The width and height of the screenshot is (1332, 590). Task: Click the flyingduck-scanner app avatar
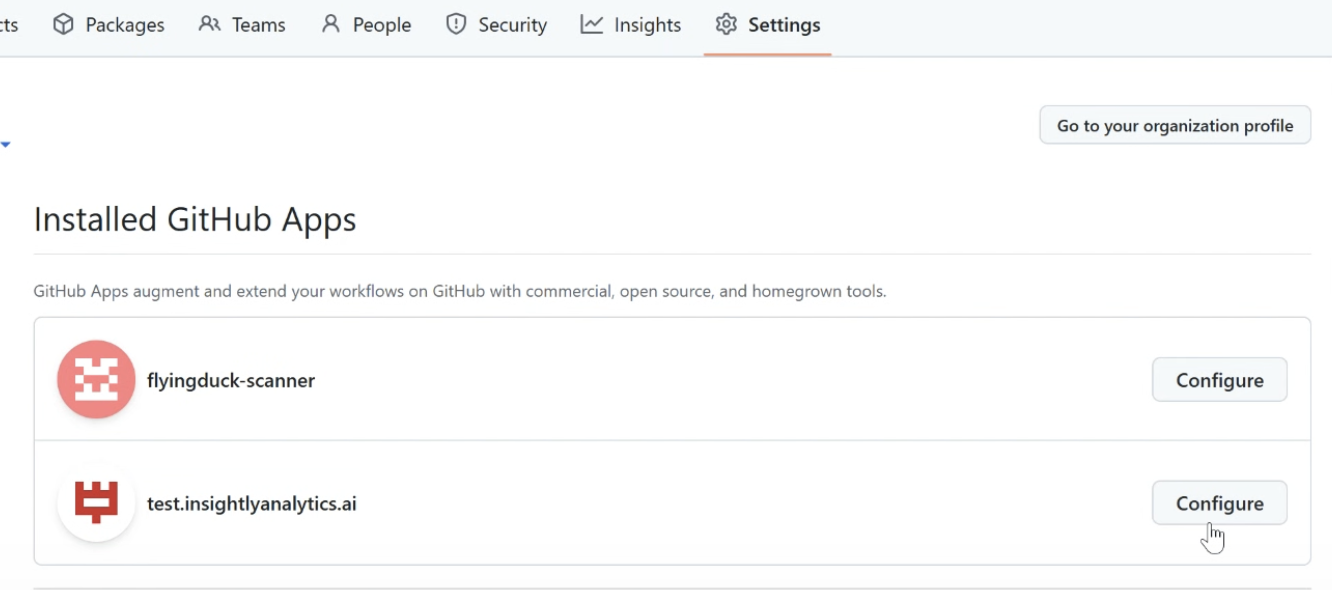click(x=96, y=380)
